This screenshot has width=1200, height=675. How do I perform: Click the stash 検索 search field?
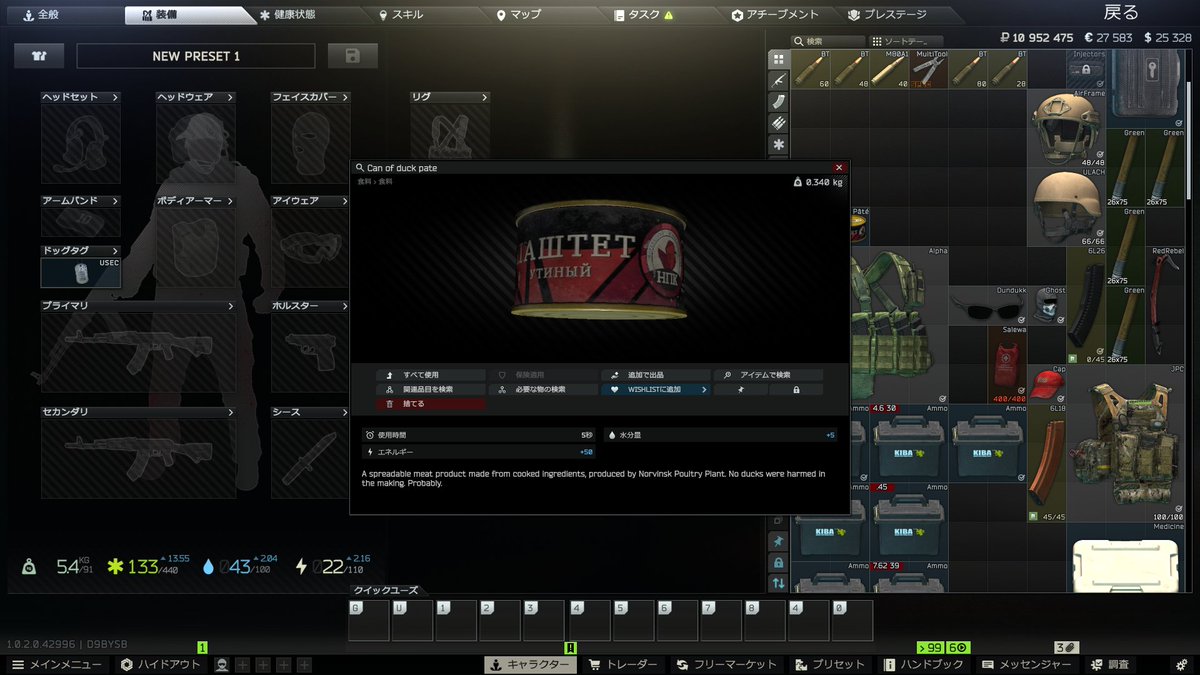tap(829, 41)
